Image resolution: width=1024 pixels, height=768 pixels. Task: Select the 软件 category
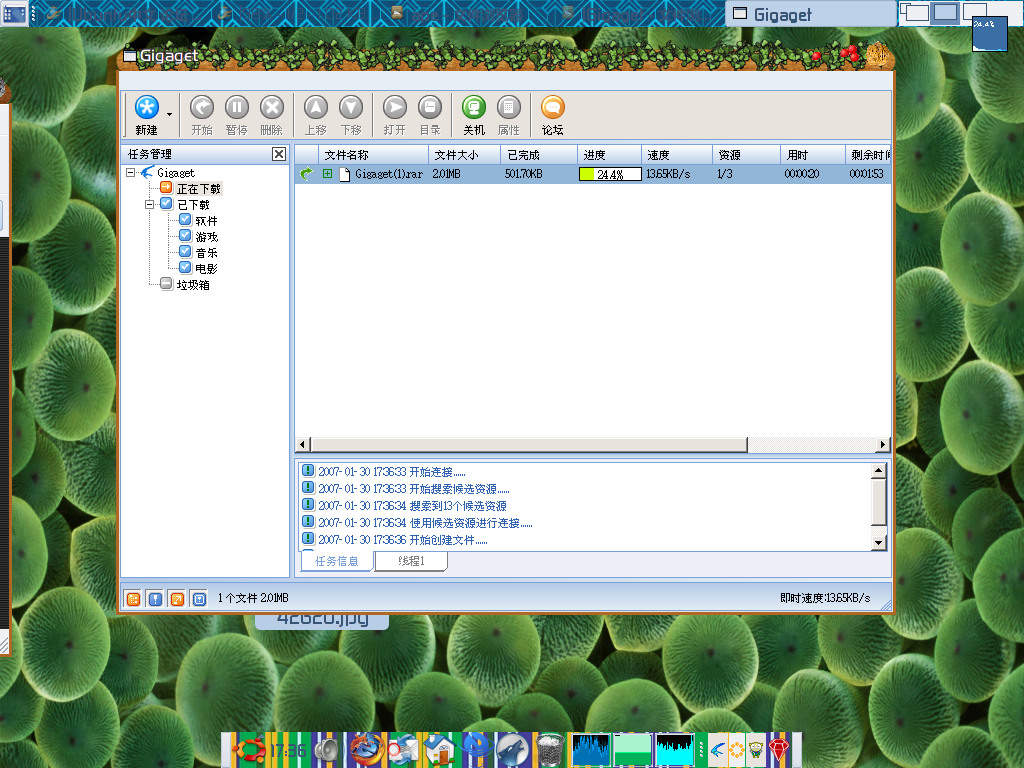pos(206,221)
